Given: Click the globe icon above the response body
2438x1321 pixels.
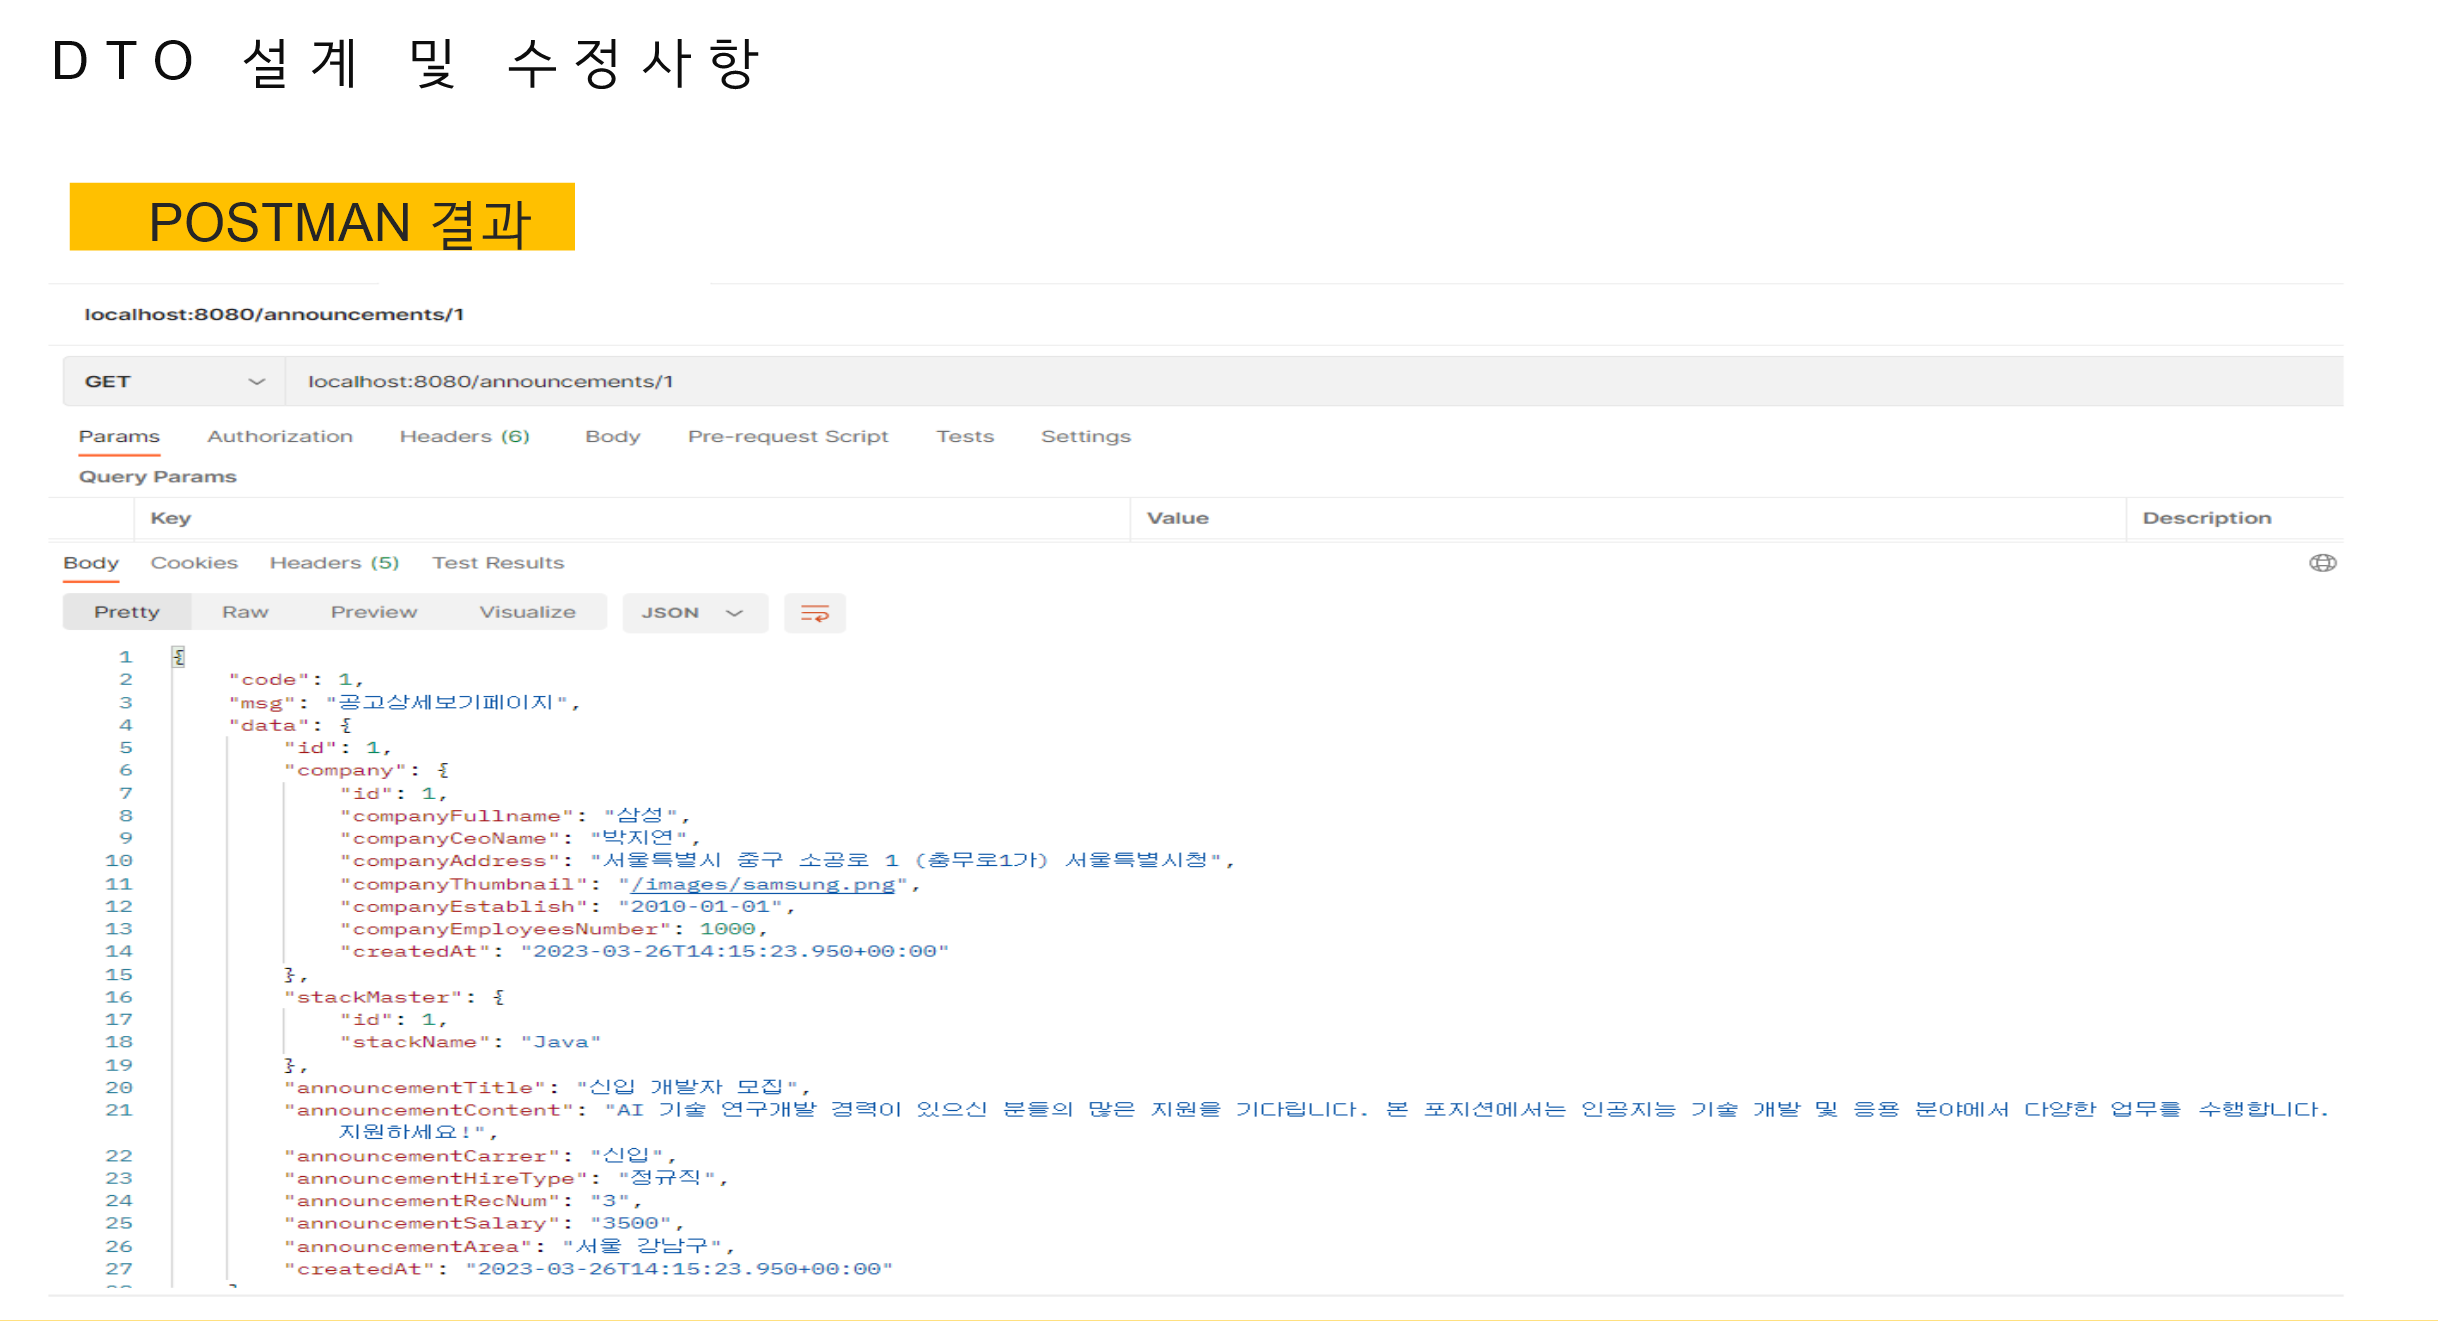Looking at the screenshot, I should click(x=2324, y=562).
